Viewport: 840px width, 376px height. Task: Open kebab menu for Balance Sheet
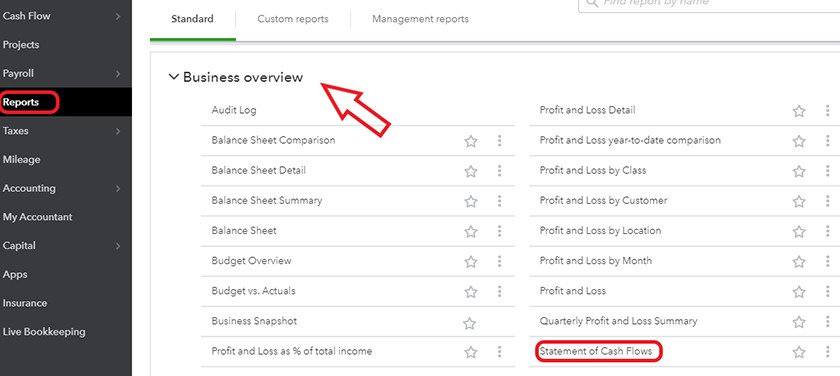(499, 231)
